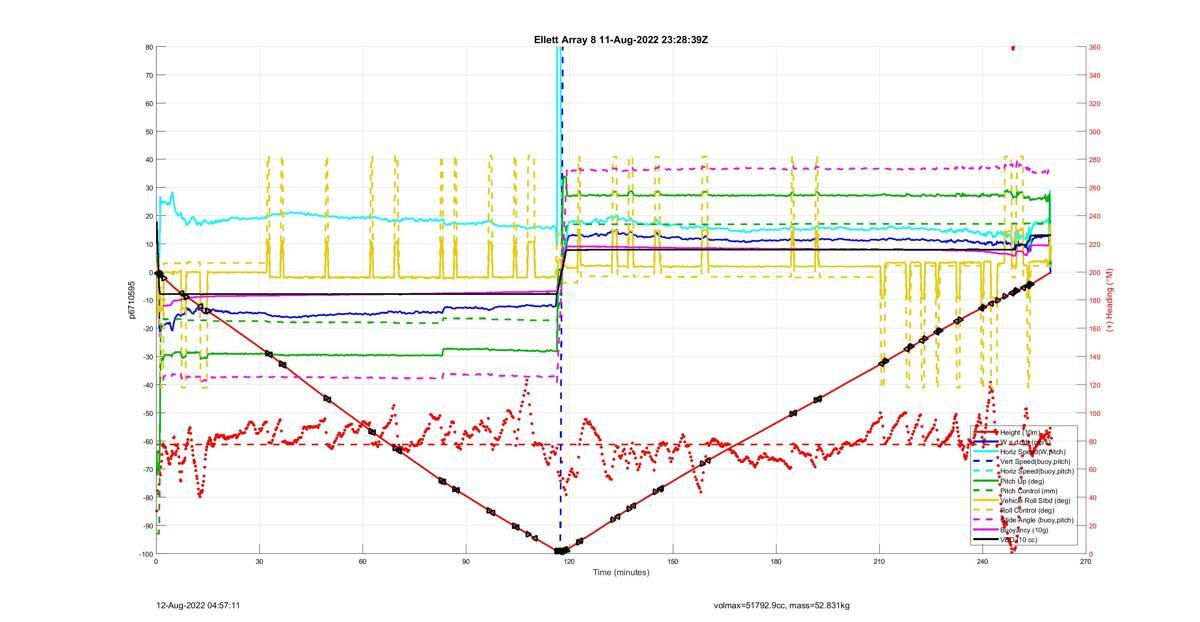
Task: Click the x-axis tick label '150'
Action: click(672, 561)
